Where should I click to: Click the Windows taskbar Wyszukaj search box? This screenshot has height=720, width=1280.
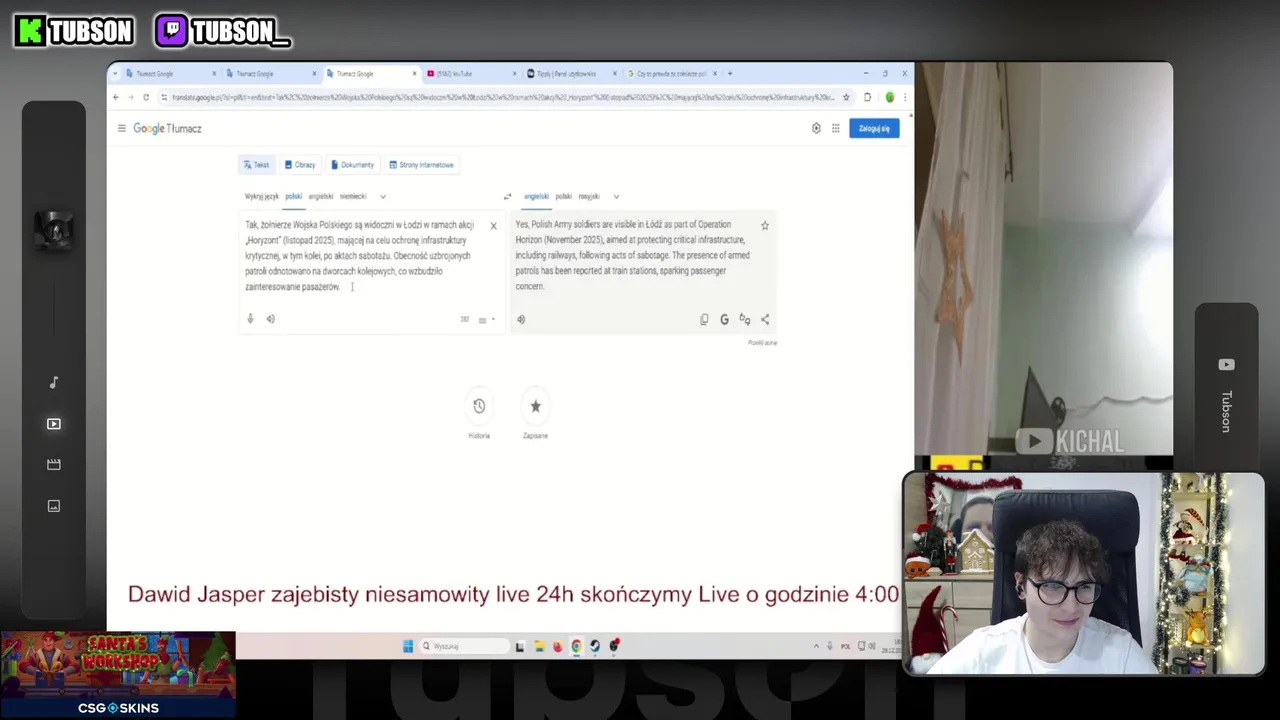coord(464,646)
